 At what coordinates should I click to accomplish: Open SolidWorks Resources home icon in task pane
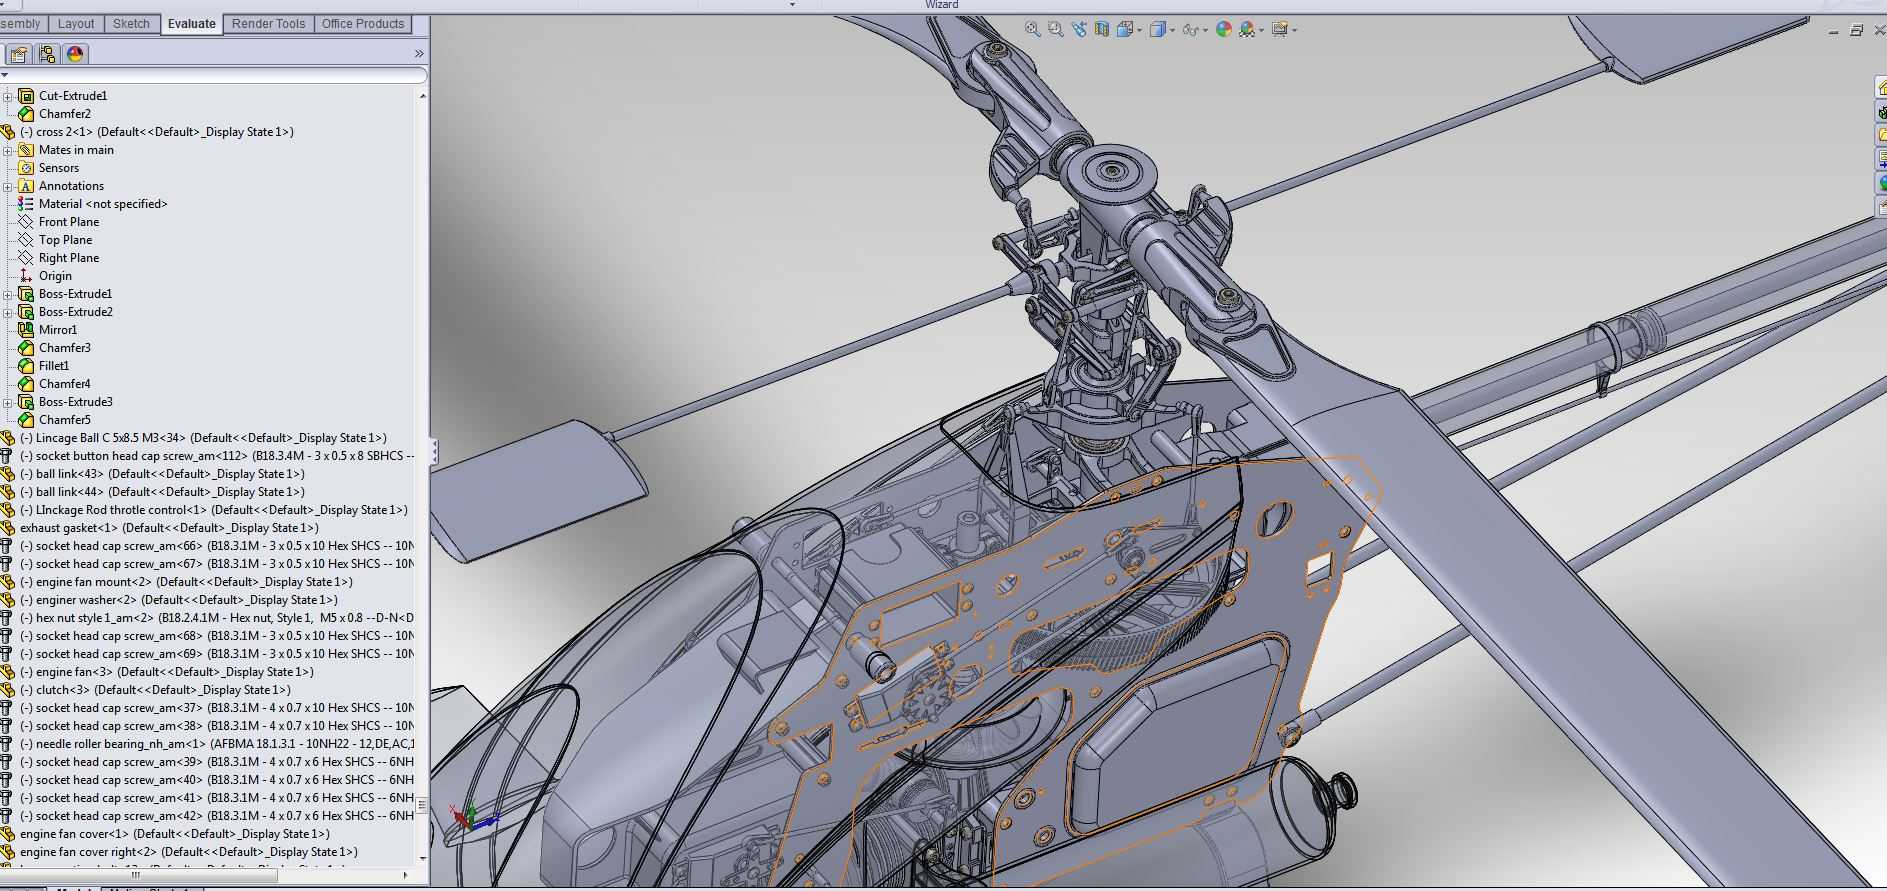1881,88
